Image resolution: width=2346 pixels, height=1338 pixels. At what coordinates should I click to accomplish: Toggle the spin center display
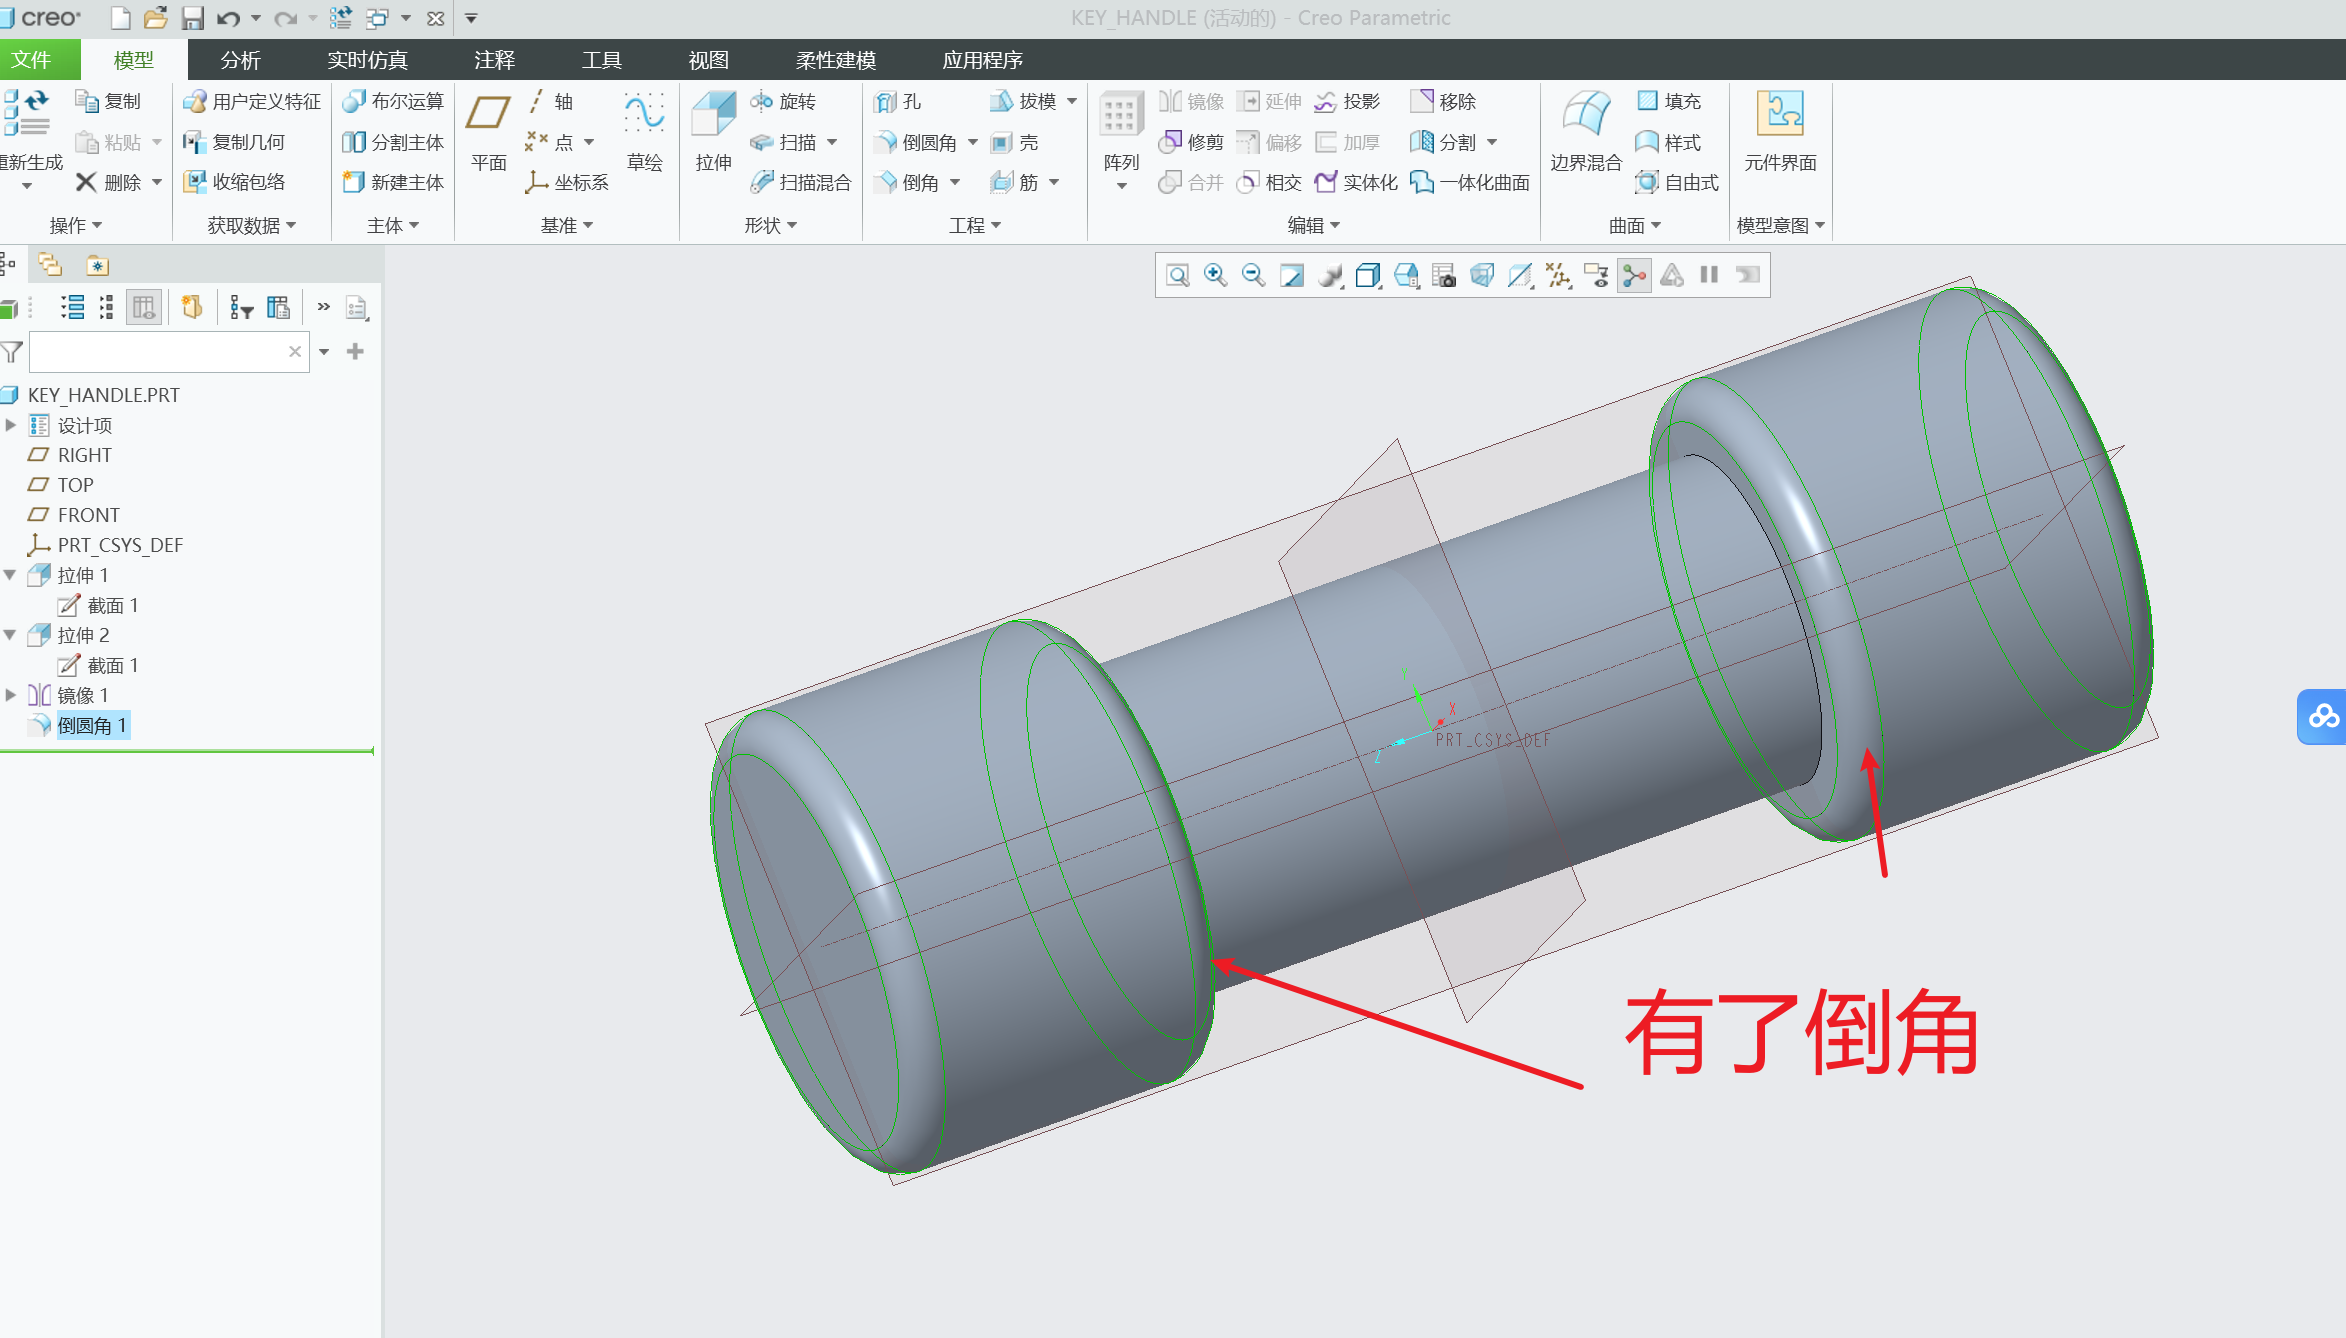pyautogui.click(x=1633, y=275)
